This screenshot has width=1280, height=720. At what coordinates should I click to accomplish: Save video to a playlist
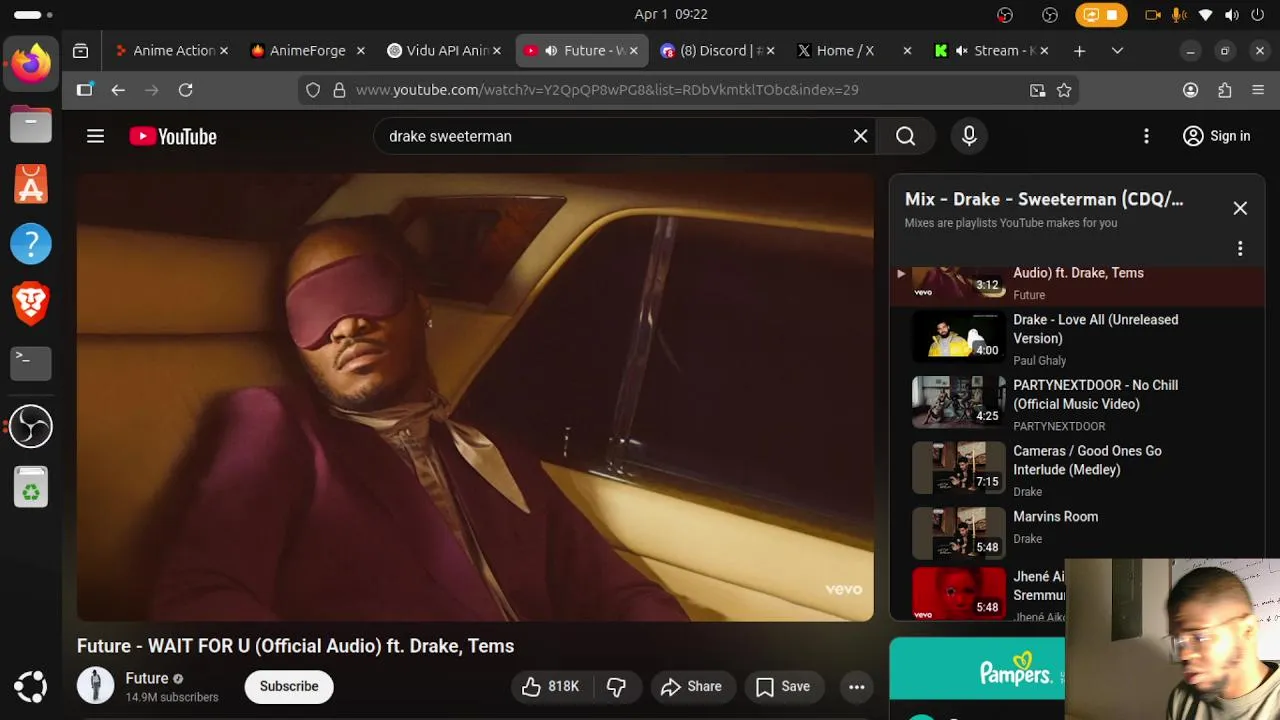(x=783, y=686)
